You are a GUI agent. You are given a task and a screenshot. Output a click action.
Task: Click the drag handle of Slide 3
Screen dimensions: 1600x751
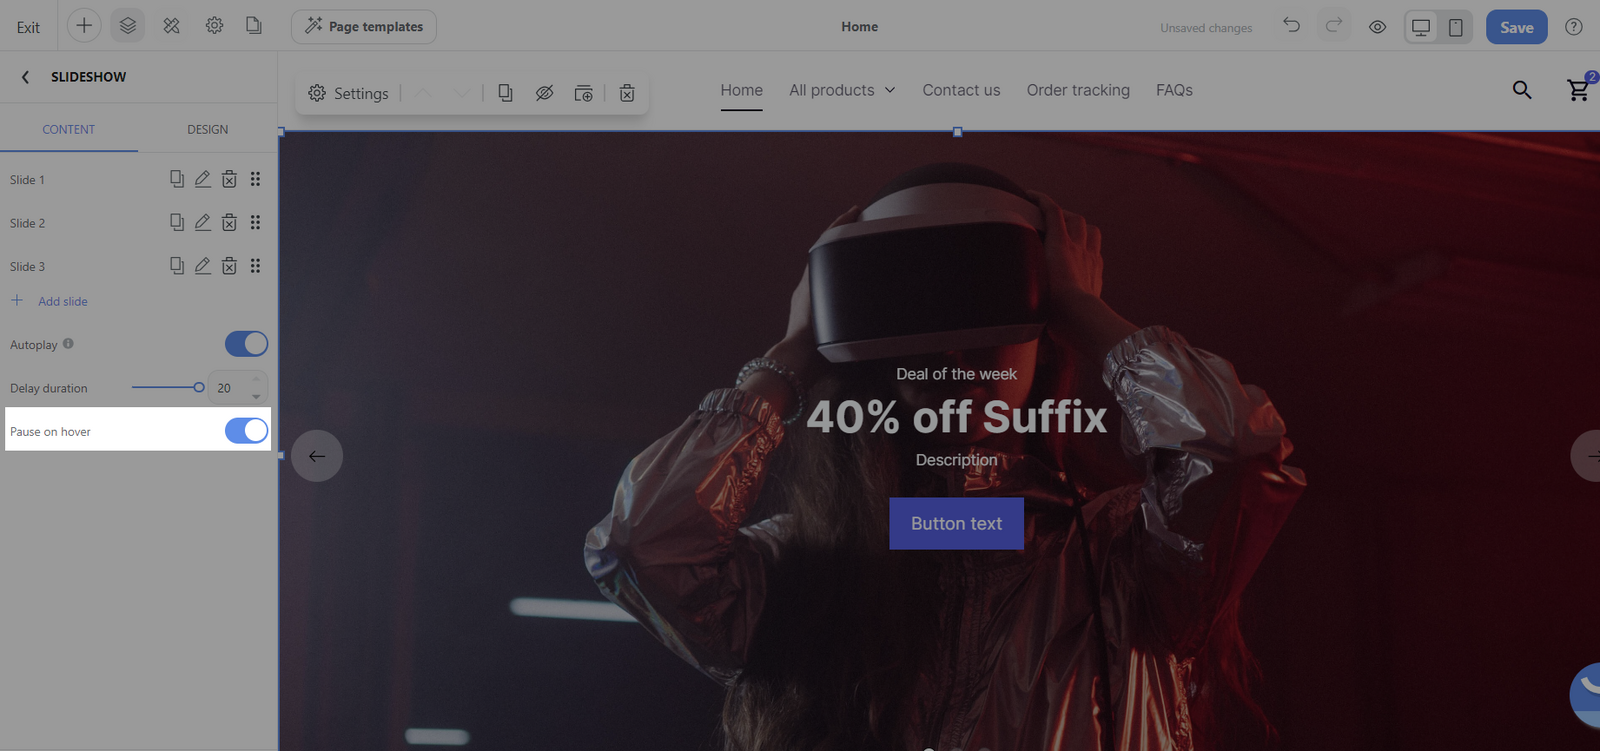(x=255, y=266)
